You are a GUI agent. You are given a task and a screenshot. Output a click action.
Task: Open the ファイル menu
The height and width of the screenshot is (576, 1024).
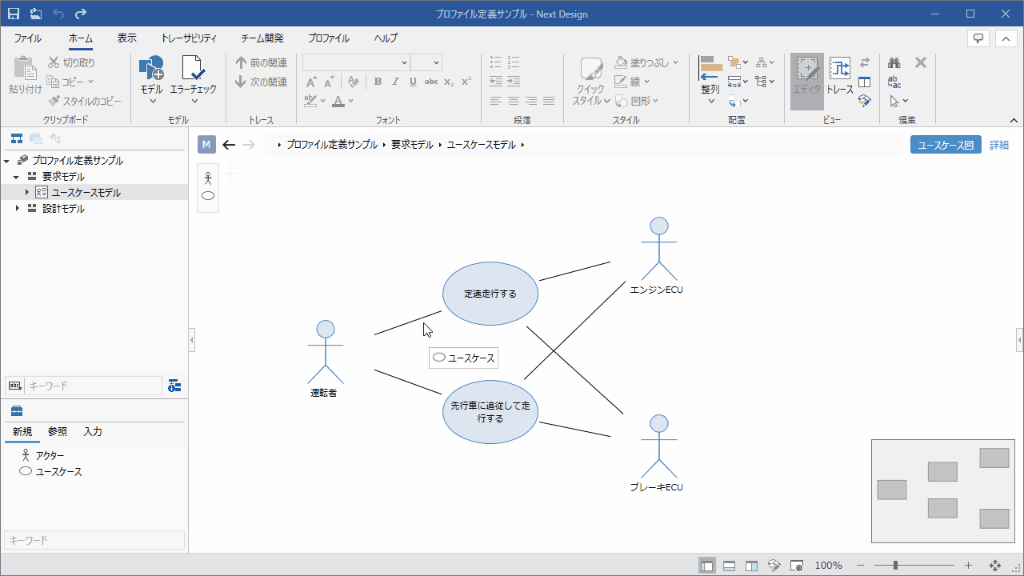[27, 39]
